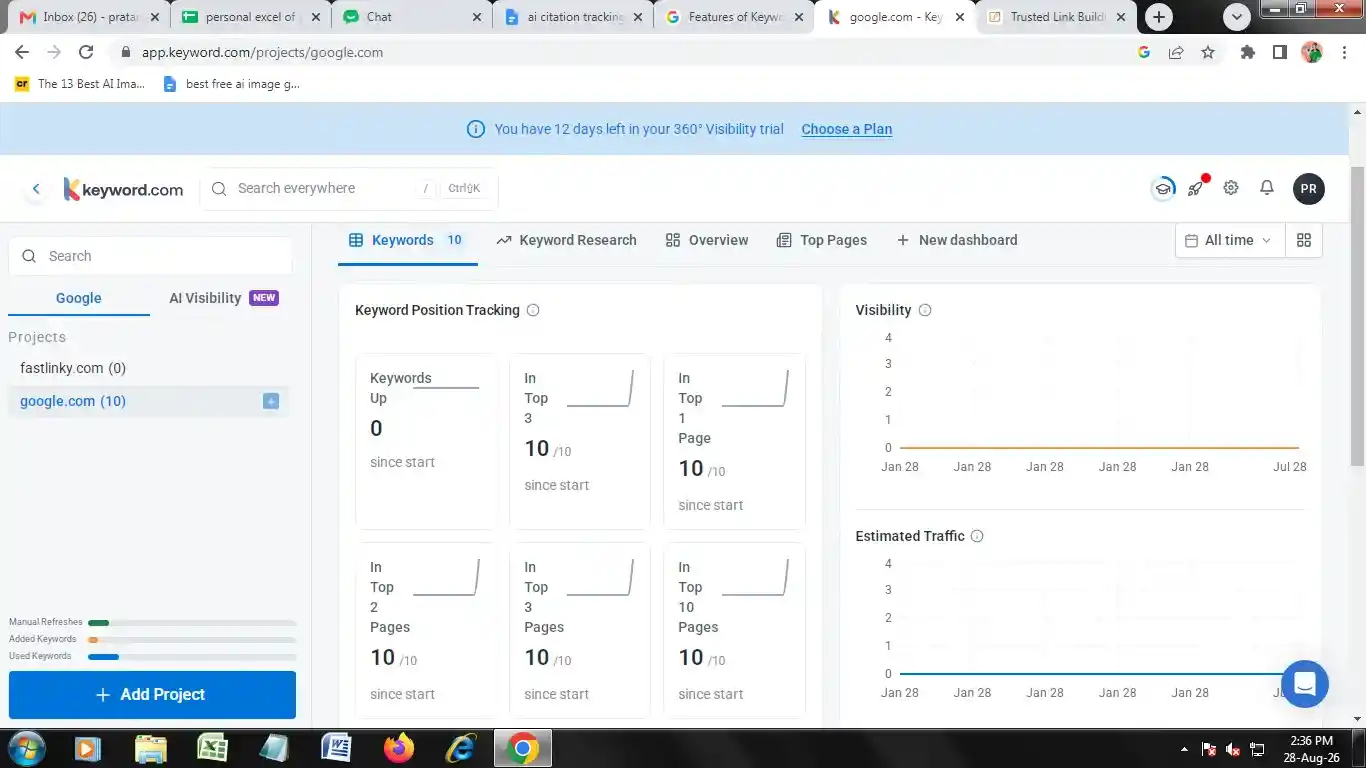
Task: View site information lock icon
Action: click(126, 52)
